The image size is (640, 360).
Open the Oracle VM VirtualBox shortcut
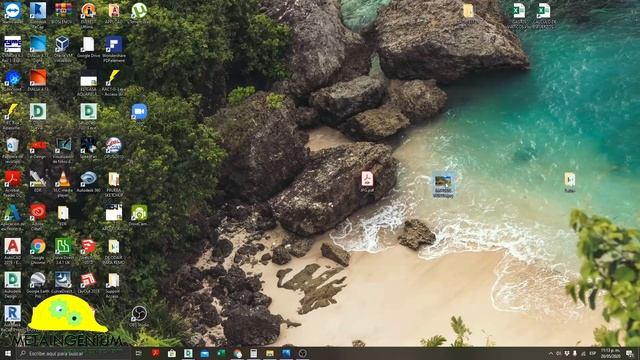(62, 44)
